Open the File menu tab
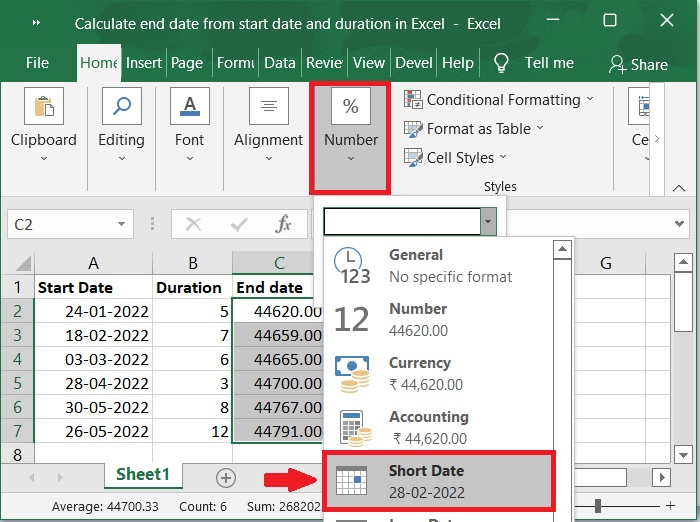The width and height of the screenshot is (700, 522). point(37,62)
